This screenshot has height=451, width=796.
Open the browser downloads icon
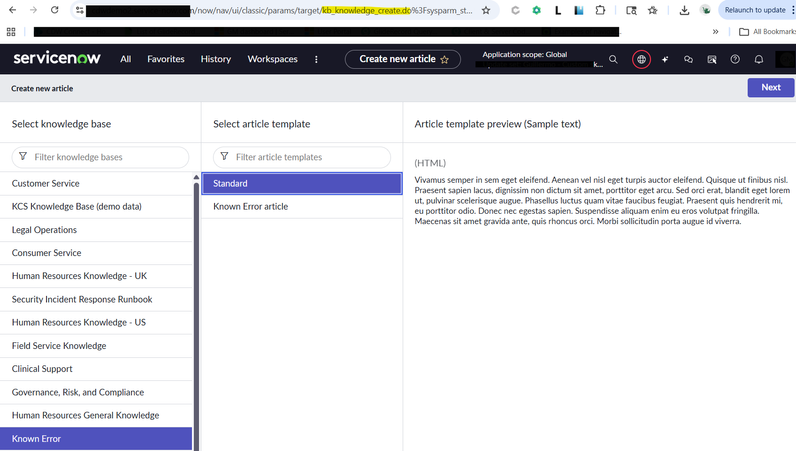coord(684,10)
